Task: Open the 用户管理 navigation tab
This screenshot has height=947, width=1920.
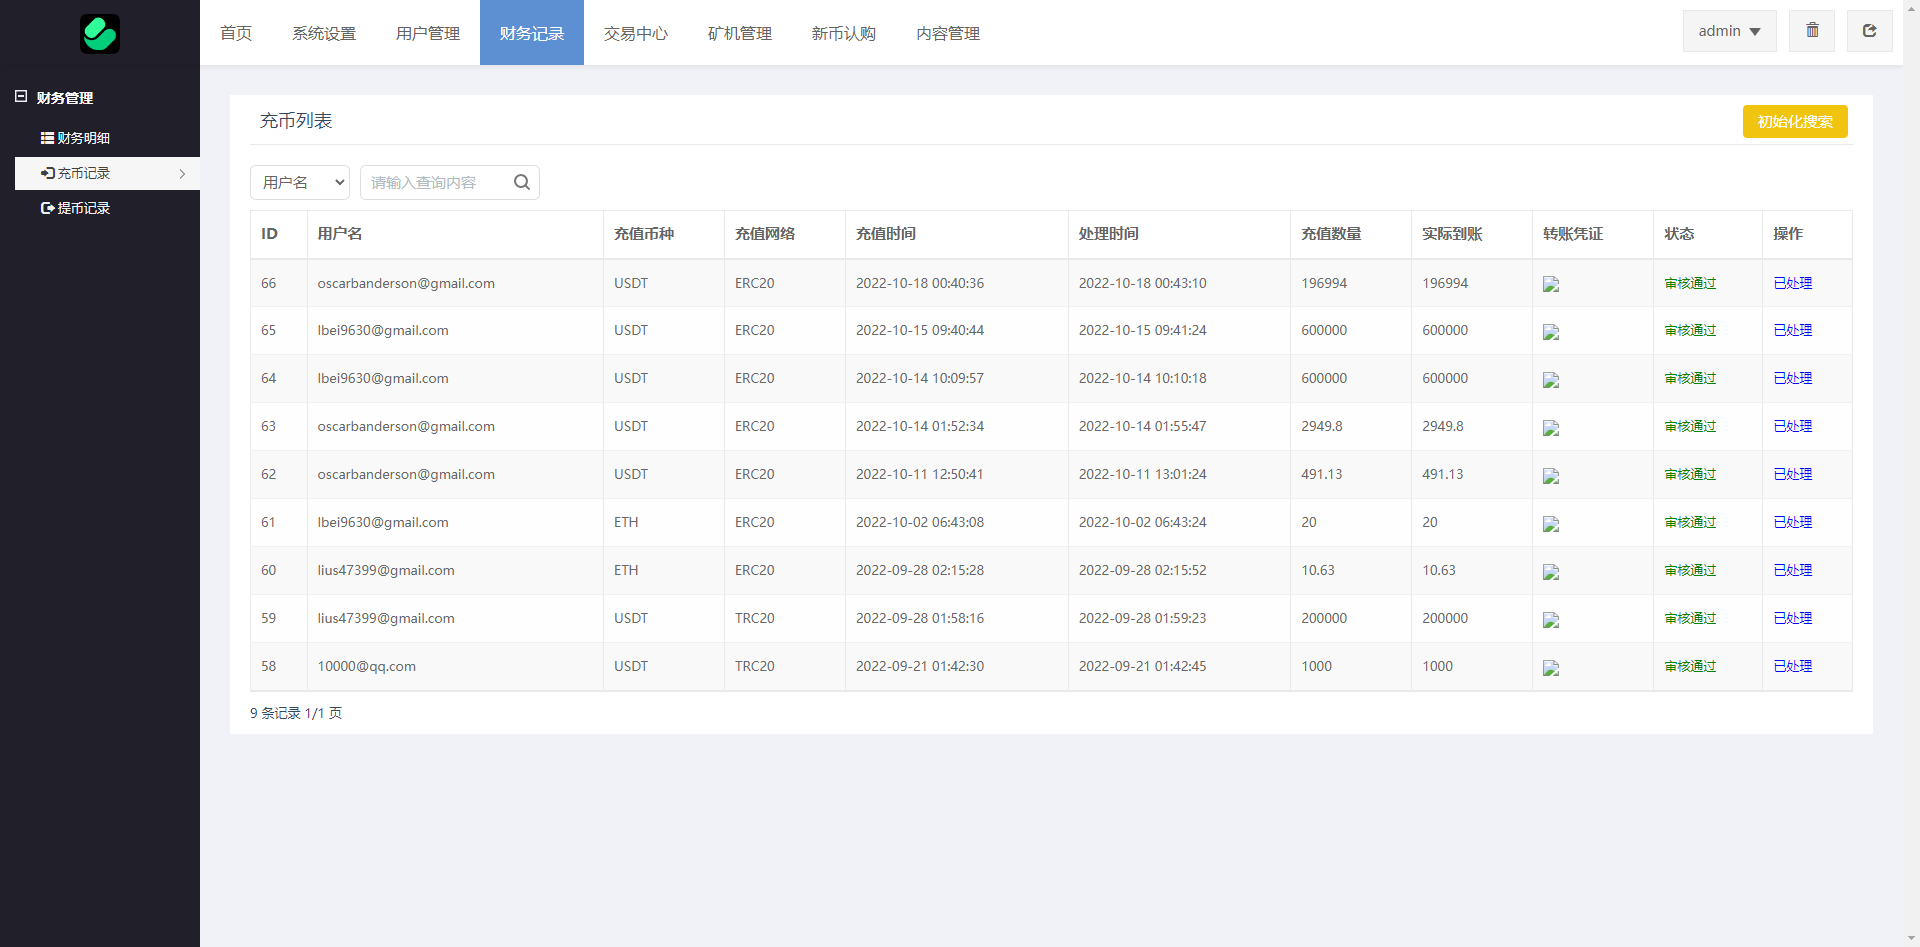Action: pos(428,33)
